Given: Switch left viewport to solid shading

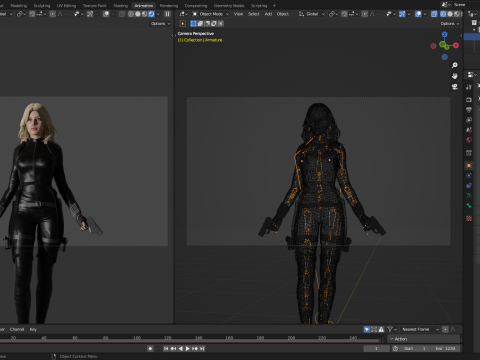Looking at the screenshot, I should point(138,14).
